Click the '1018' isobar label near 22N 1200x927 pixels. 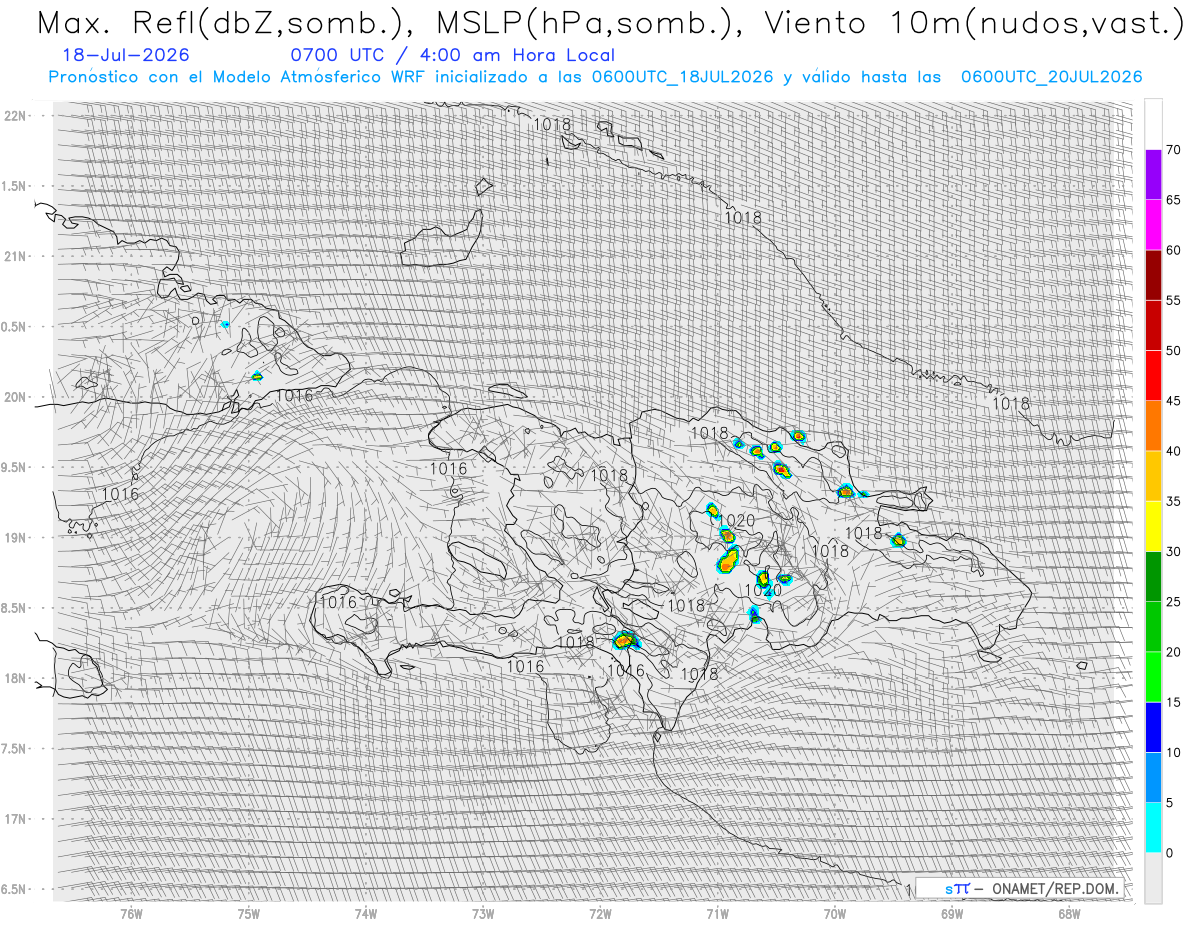552,125
